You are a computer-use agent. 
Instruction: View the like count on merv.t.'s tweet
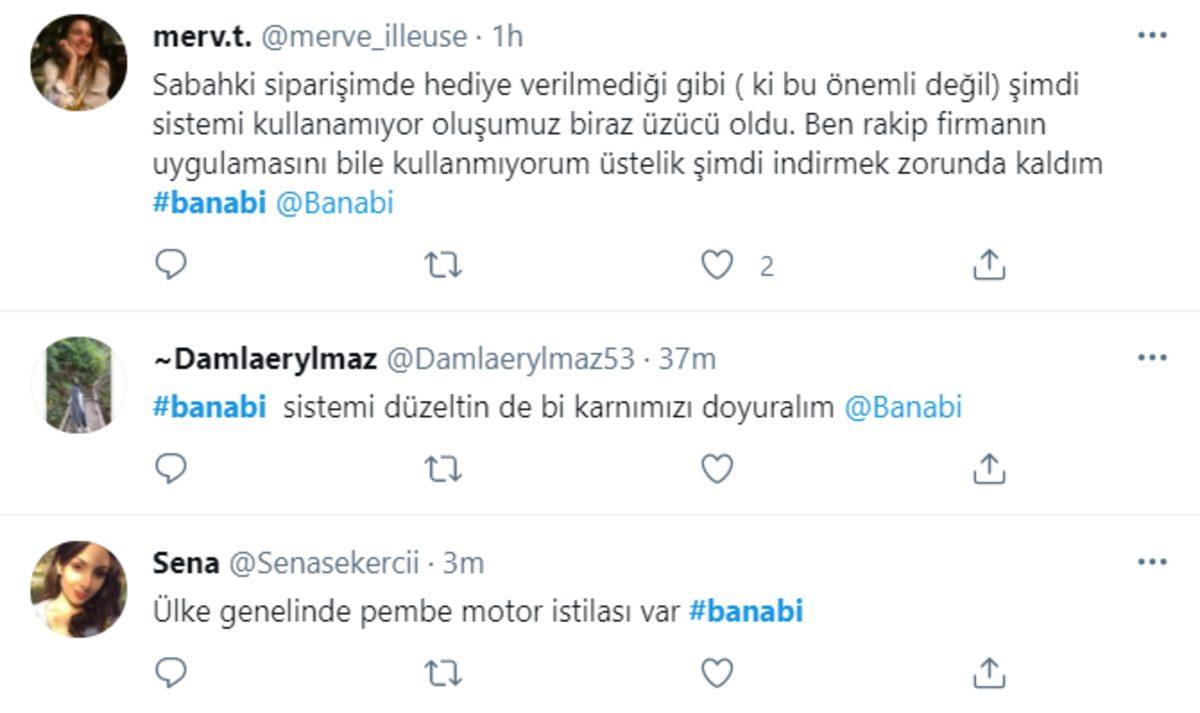coord(767,264)
